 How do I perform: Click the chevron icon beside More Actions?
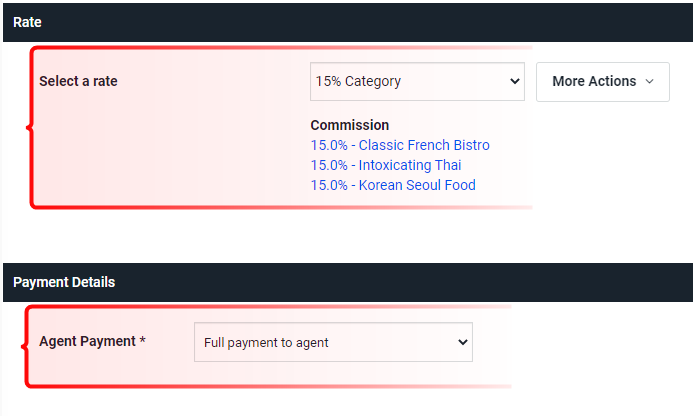[649, 81]
